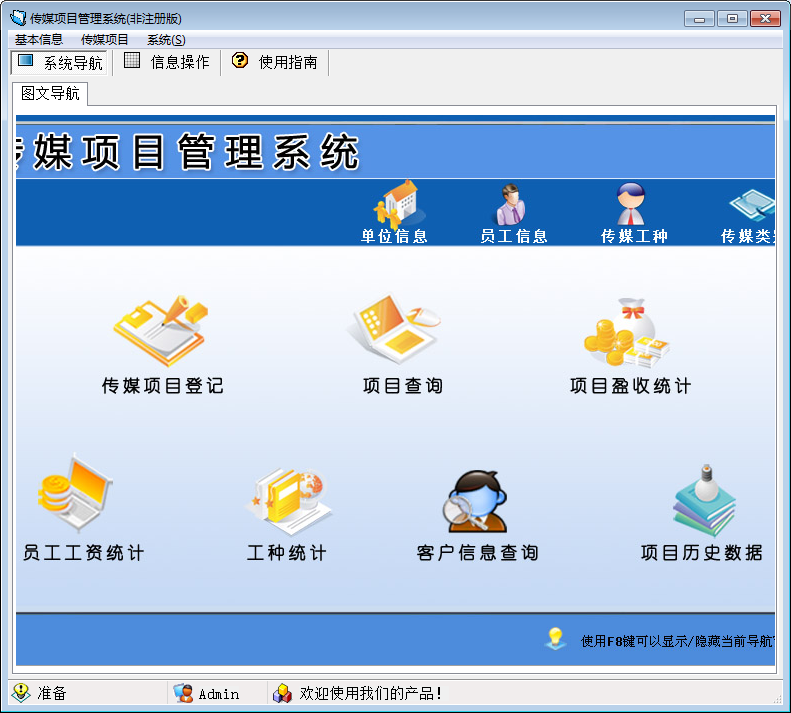Image resolution: width=791 pixels, height=713 pixels.
Task: Open the 工种统计 books icon
Action: 289,502
